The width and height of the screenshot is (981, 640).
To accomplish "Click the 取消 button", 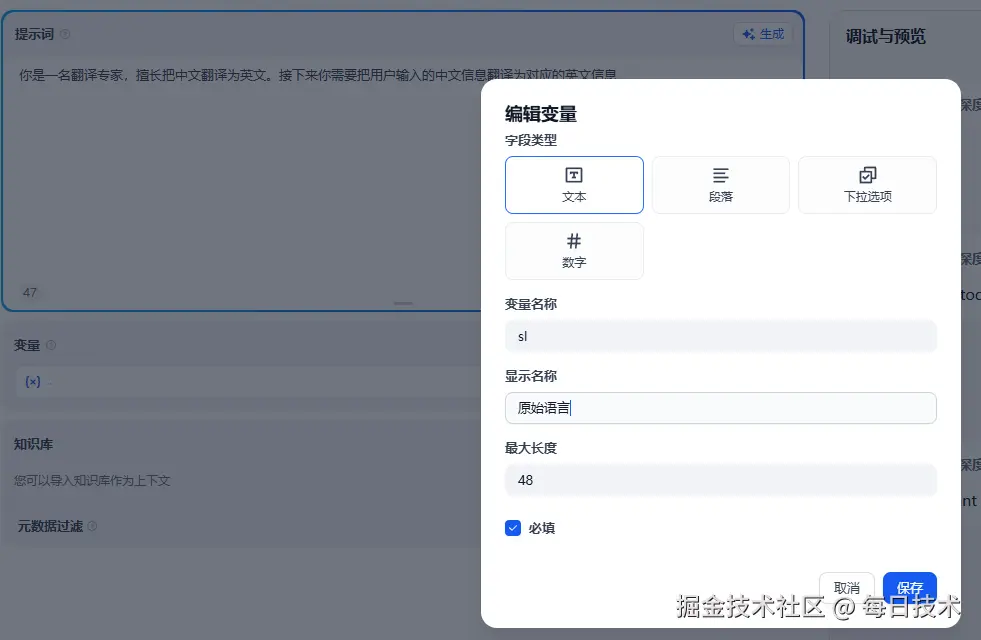I will pos(846,587).
